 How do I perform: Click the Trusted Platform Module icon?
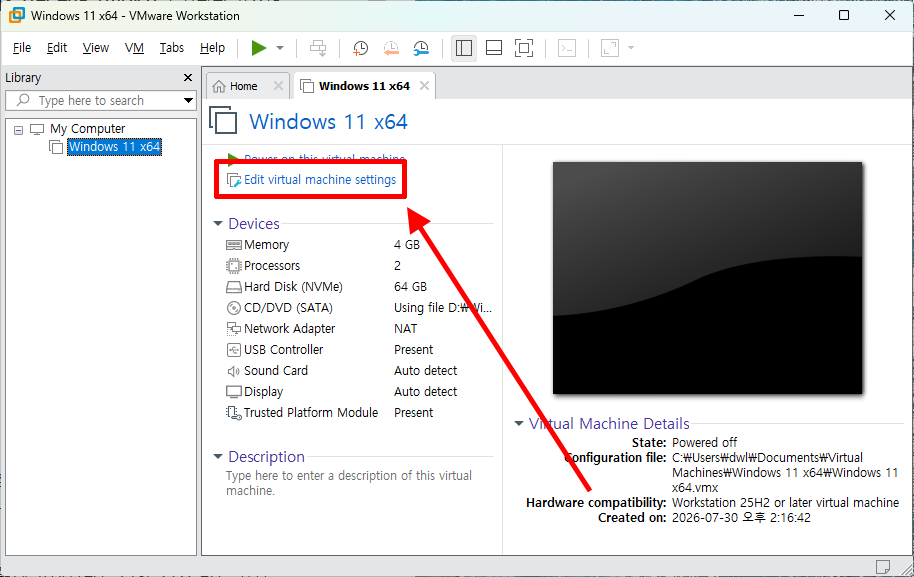pyautogui.click(x=234, y=413)
